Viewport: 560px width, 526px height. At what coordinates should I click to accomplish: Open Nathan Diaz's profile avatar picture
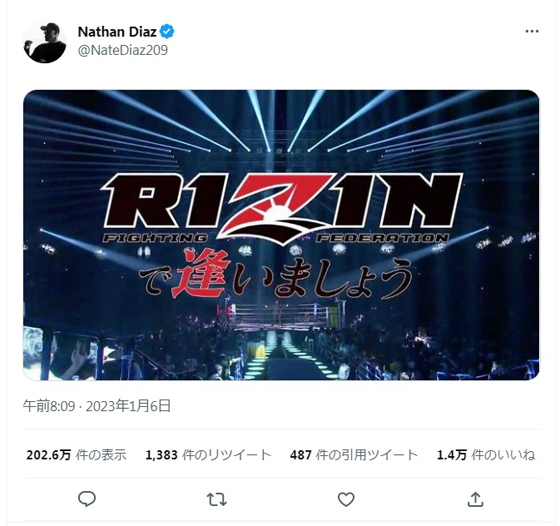point(45,41)
